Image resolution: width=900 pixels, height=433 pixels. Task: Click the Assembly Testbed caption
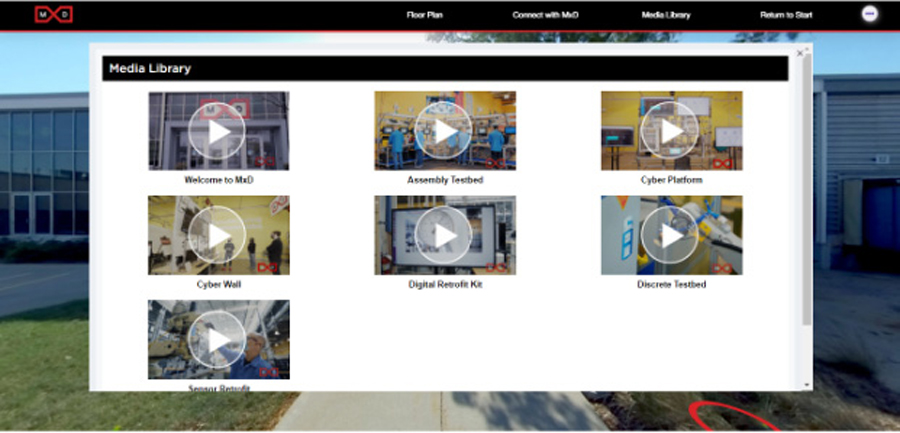pyautogui.click(x=445, y=180)
